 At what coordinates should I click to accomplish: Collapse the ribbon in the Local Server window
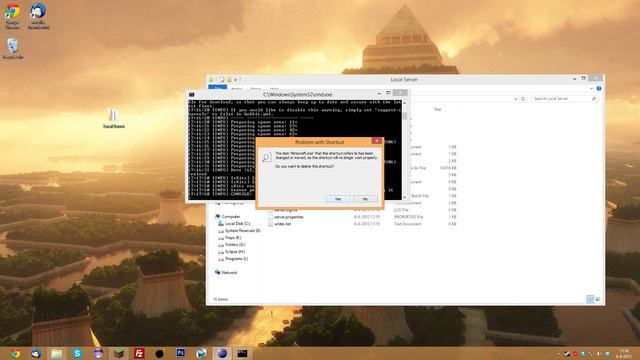[591, 88]
